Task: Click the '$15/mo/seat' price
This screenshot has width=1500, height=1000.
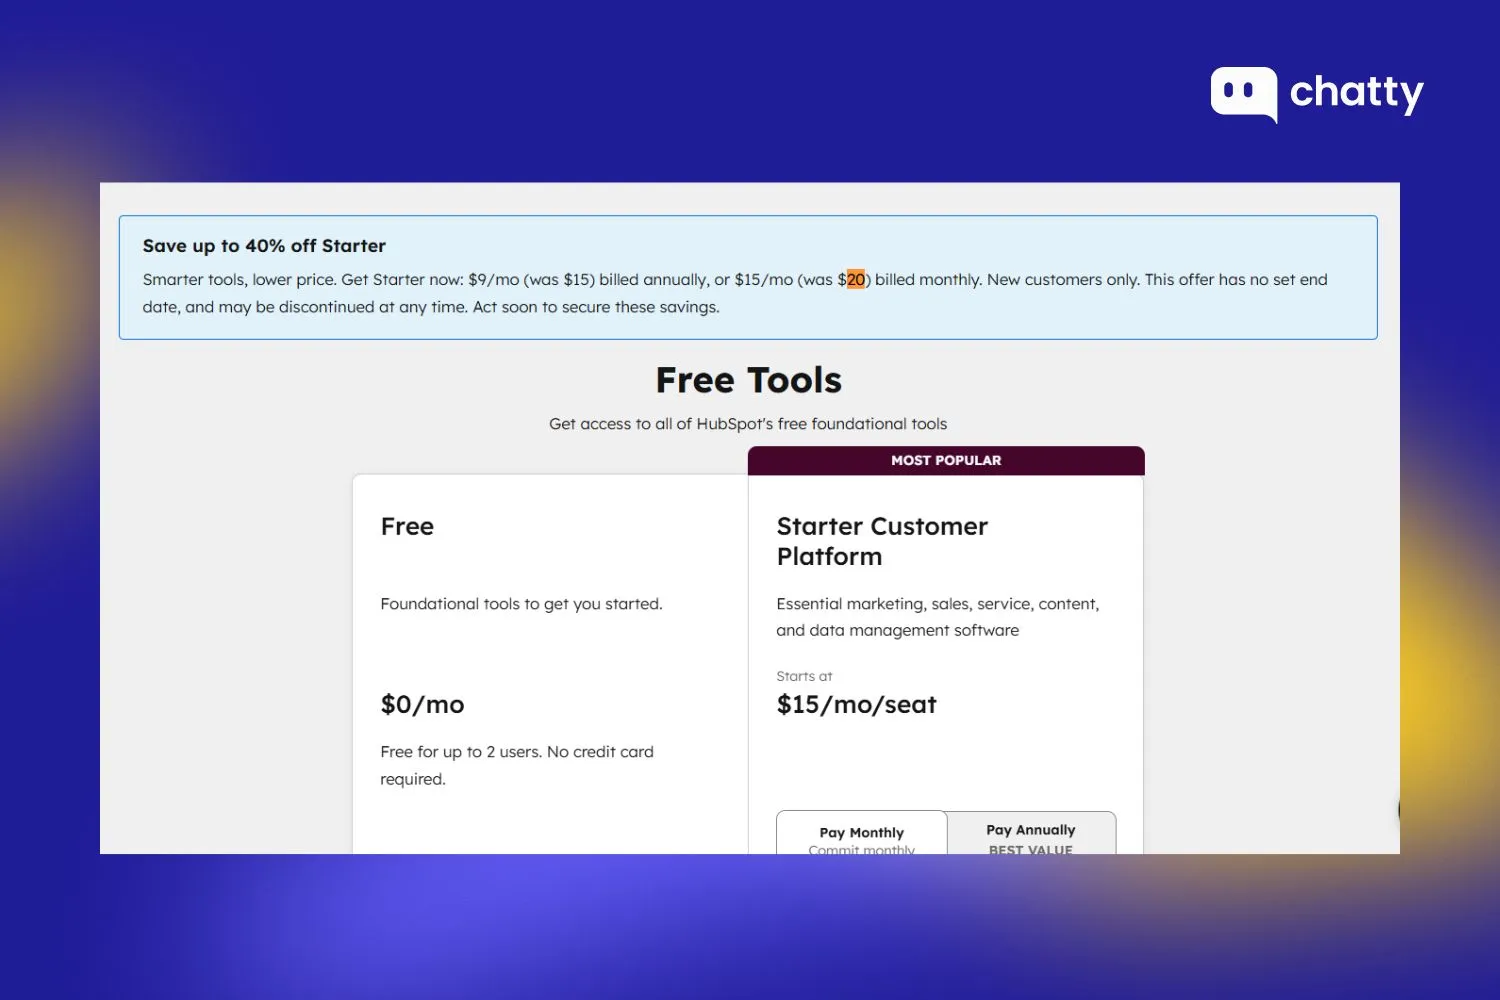Action: [856, 705]
